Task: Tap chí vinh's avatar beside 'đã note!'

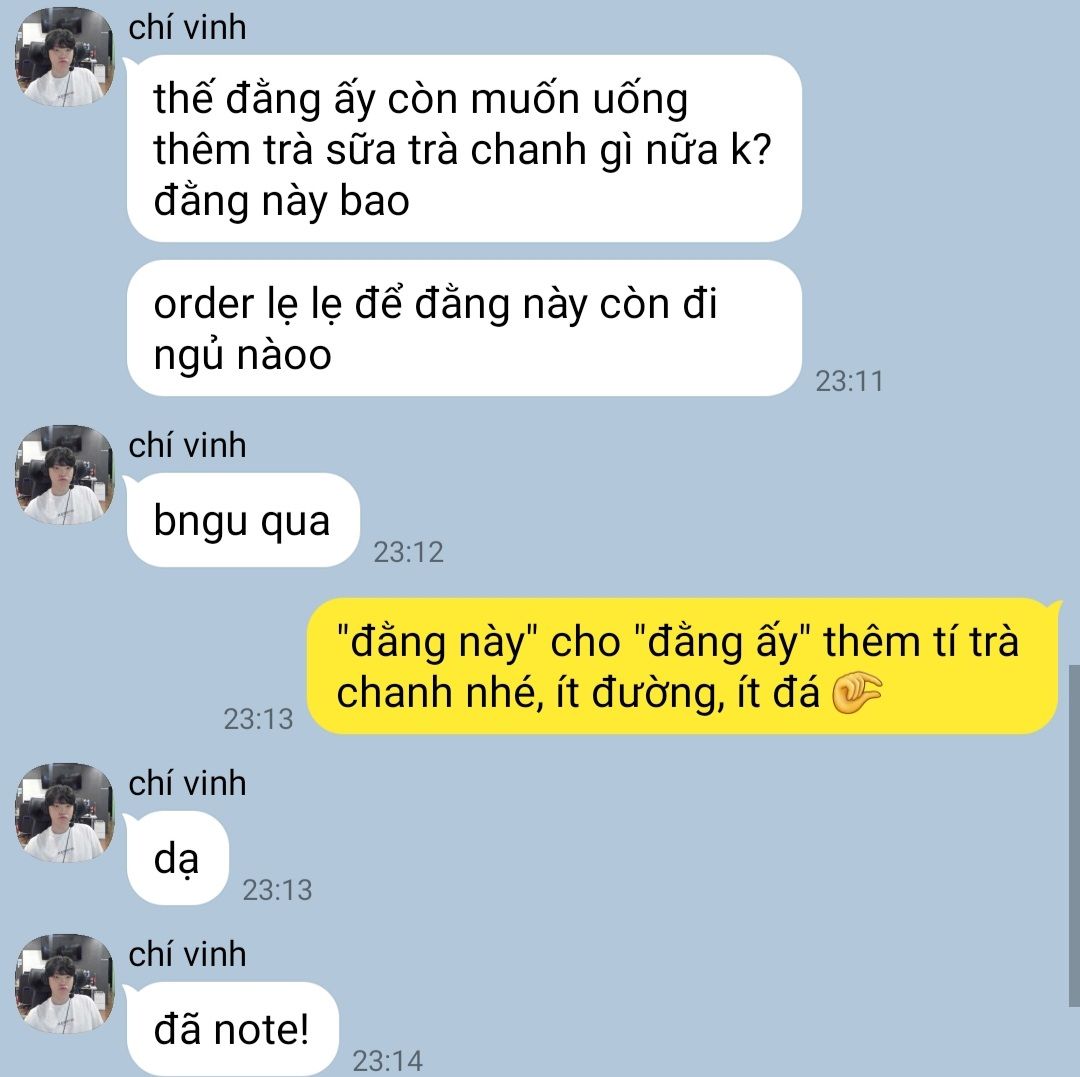Action: 65,983
